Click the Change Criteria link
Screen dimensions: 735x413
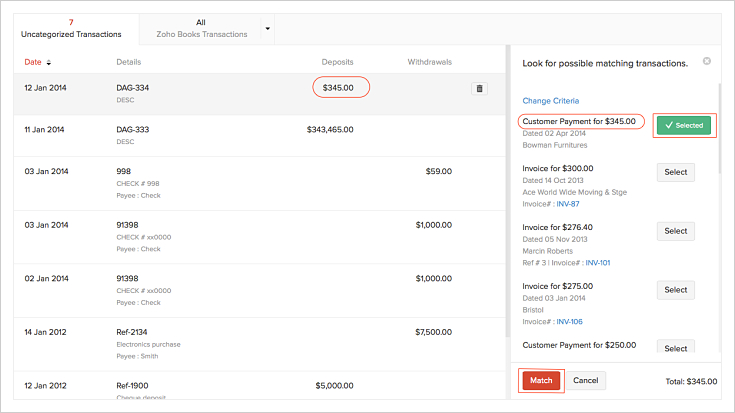(x=550, y=101)
